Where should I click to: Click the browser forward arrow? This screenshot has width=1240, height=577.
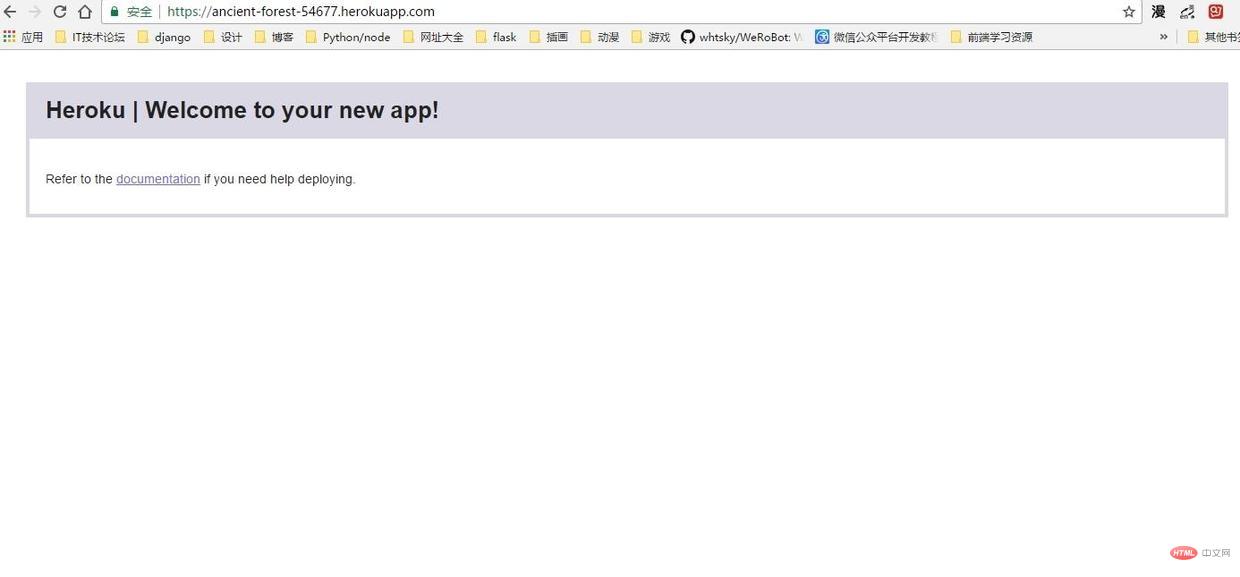(x=35, y=12)
